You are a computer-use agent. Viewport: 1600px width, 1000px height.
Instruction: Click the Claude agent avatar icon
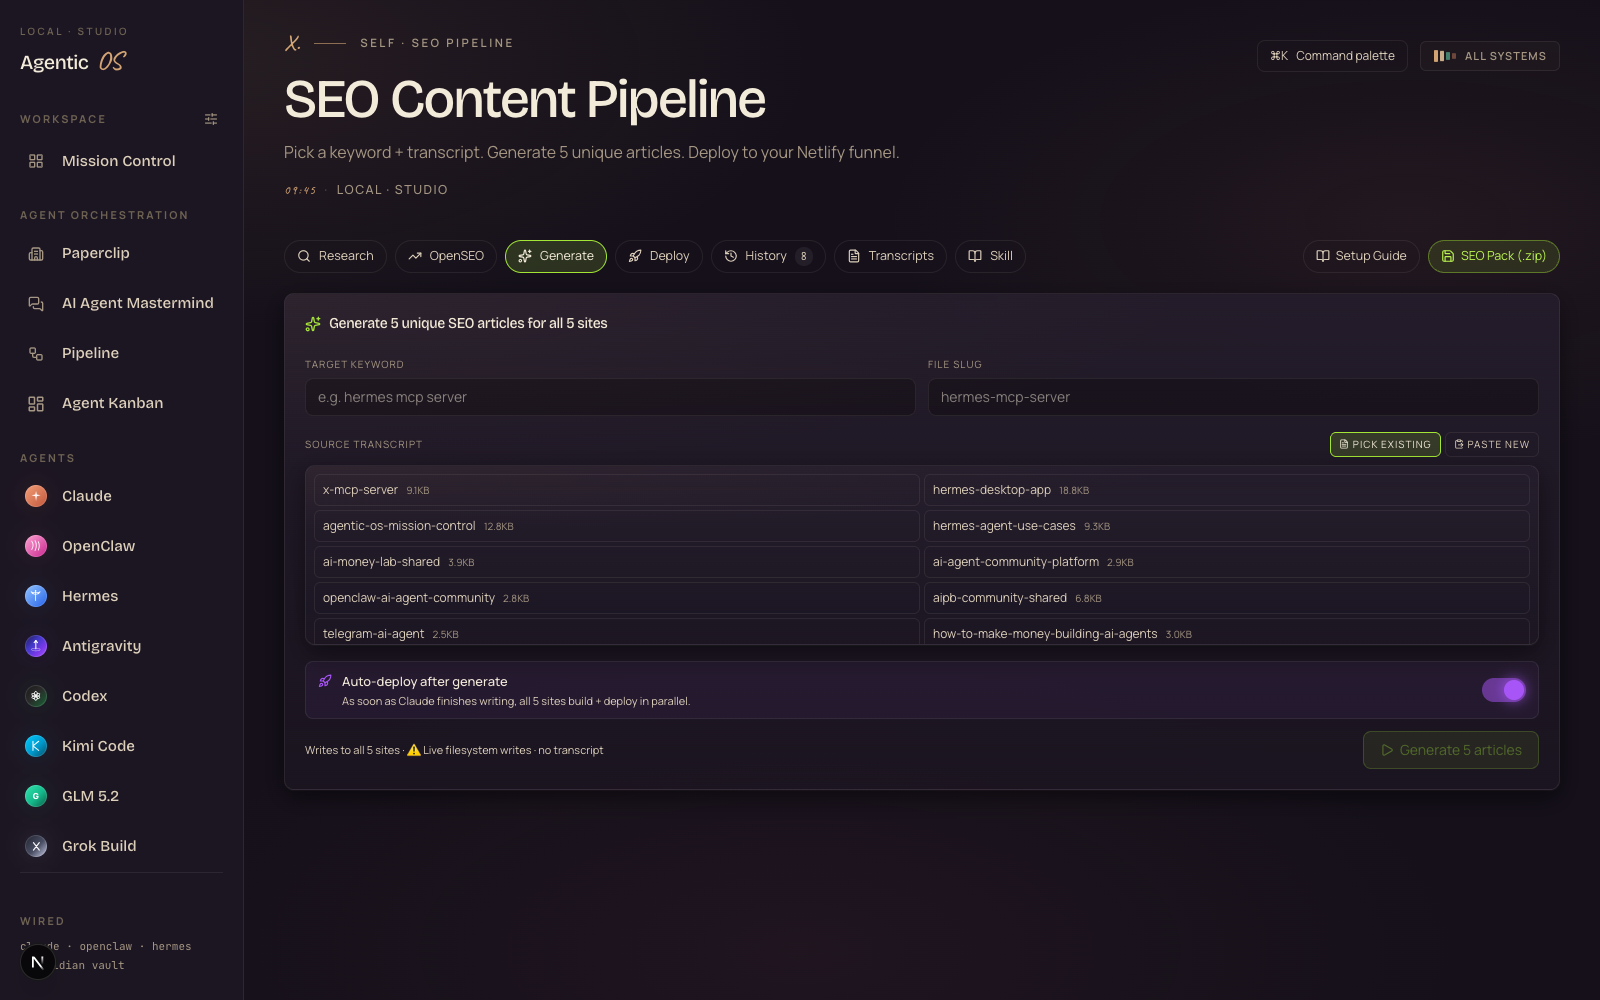[x=36, y=496]
